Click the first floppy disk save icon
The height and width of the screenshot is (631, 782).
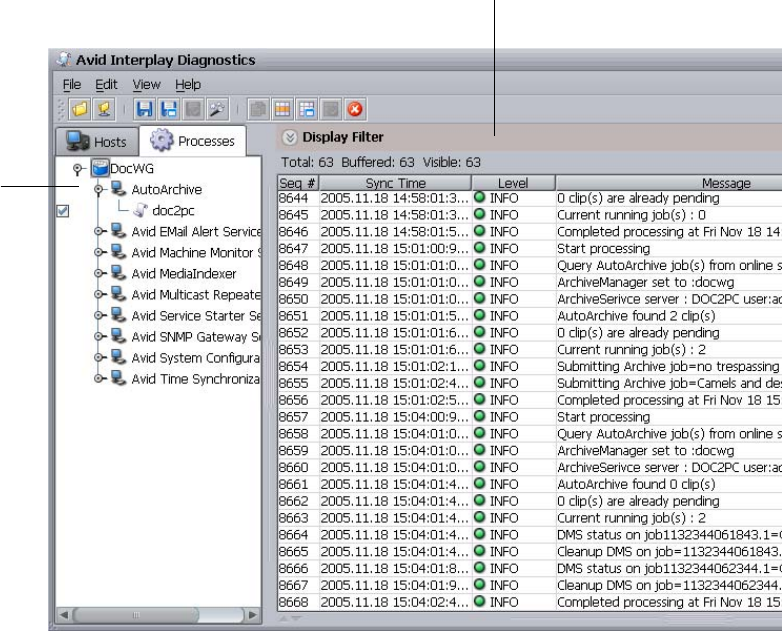point(146,109)
